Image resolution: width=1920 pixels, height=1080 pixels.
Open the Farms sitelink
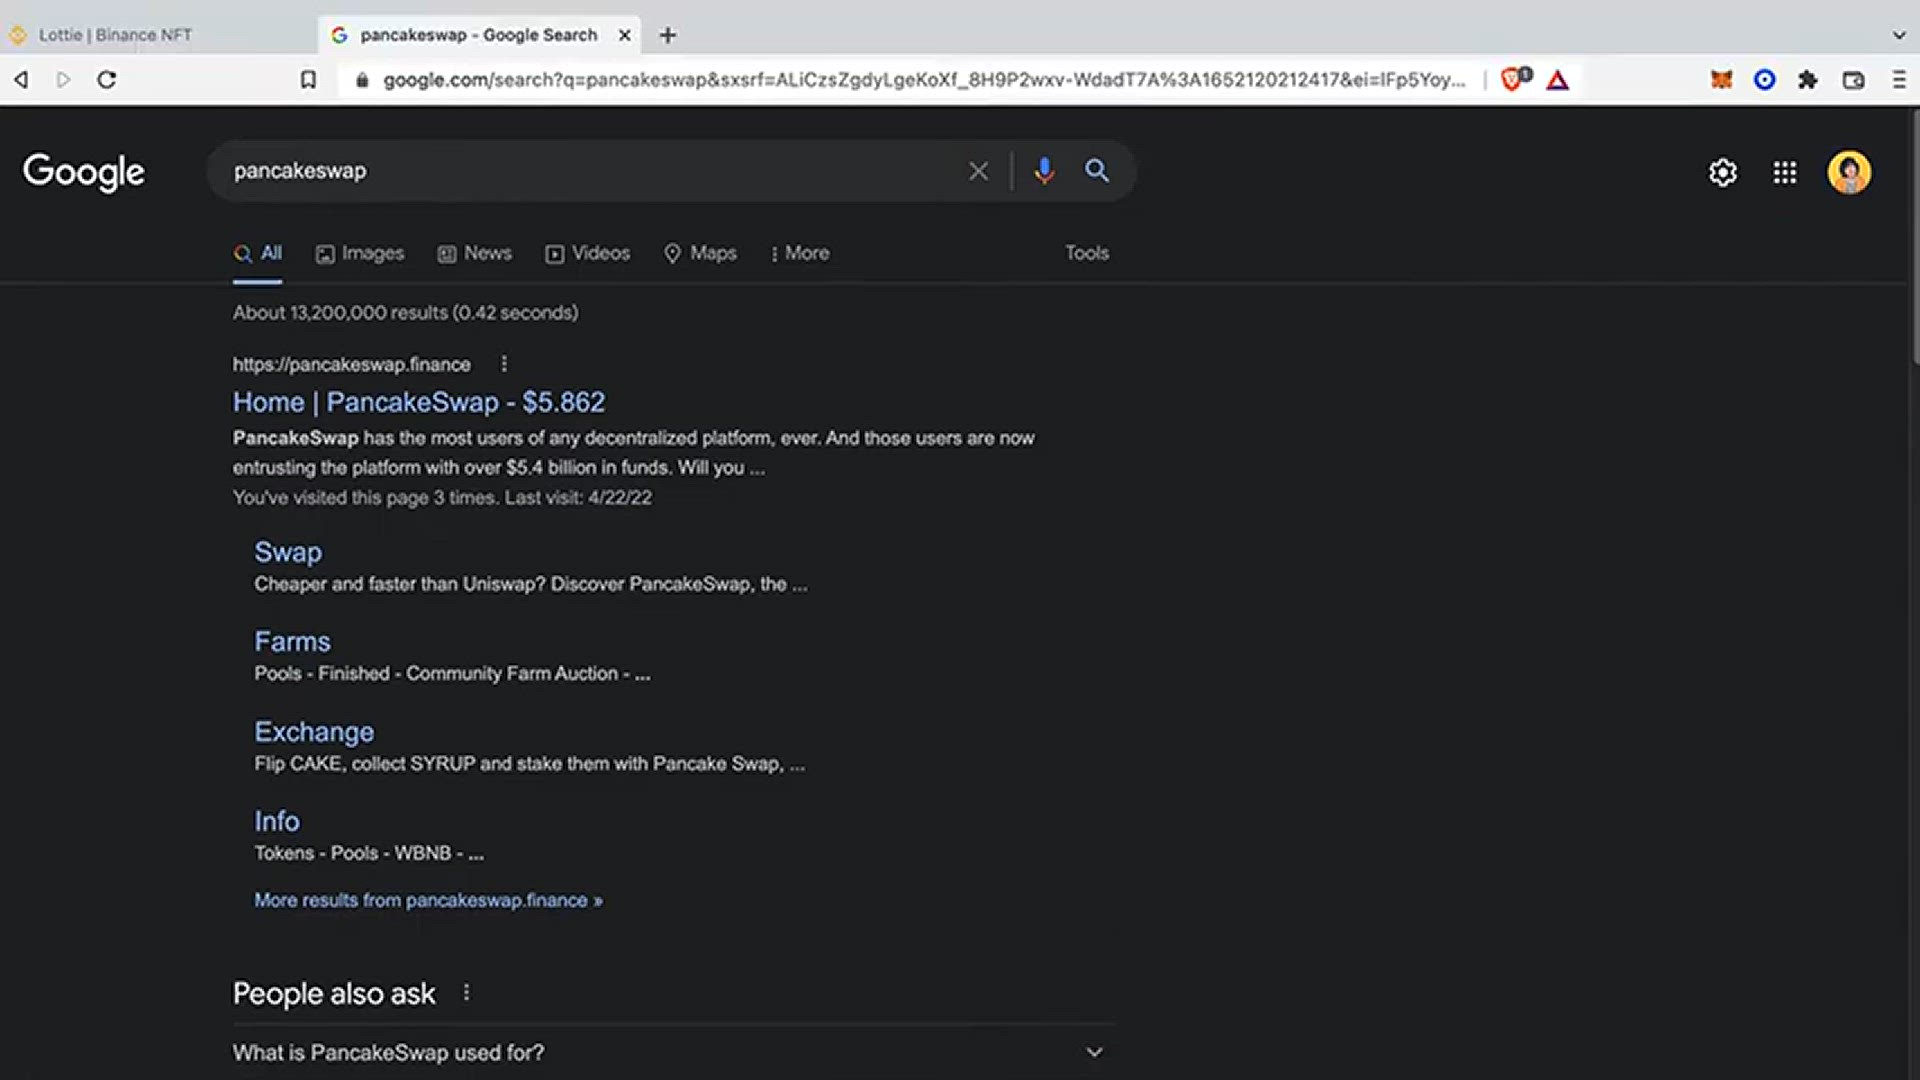coord(292,641)
